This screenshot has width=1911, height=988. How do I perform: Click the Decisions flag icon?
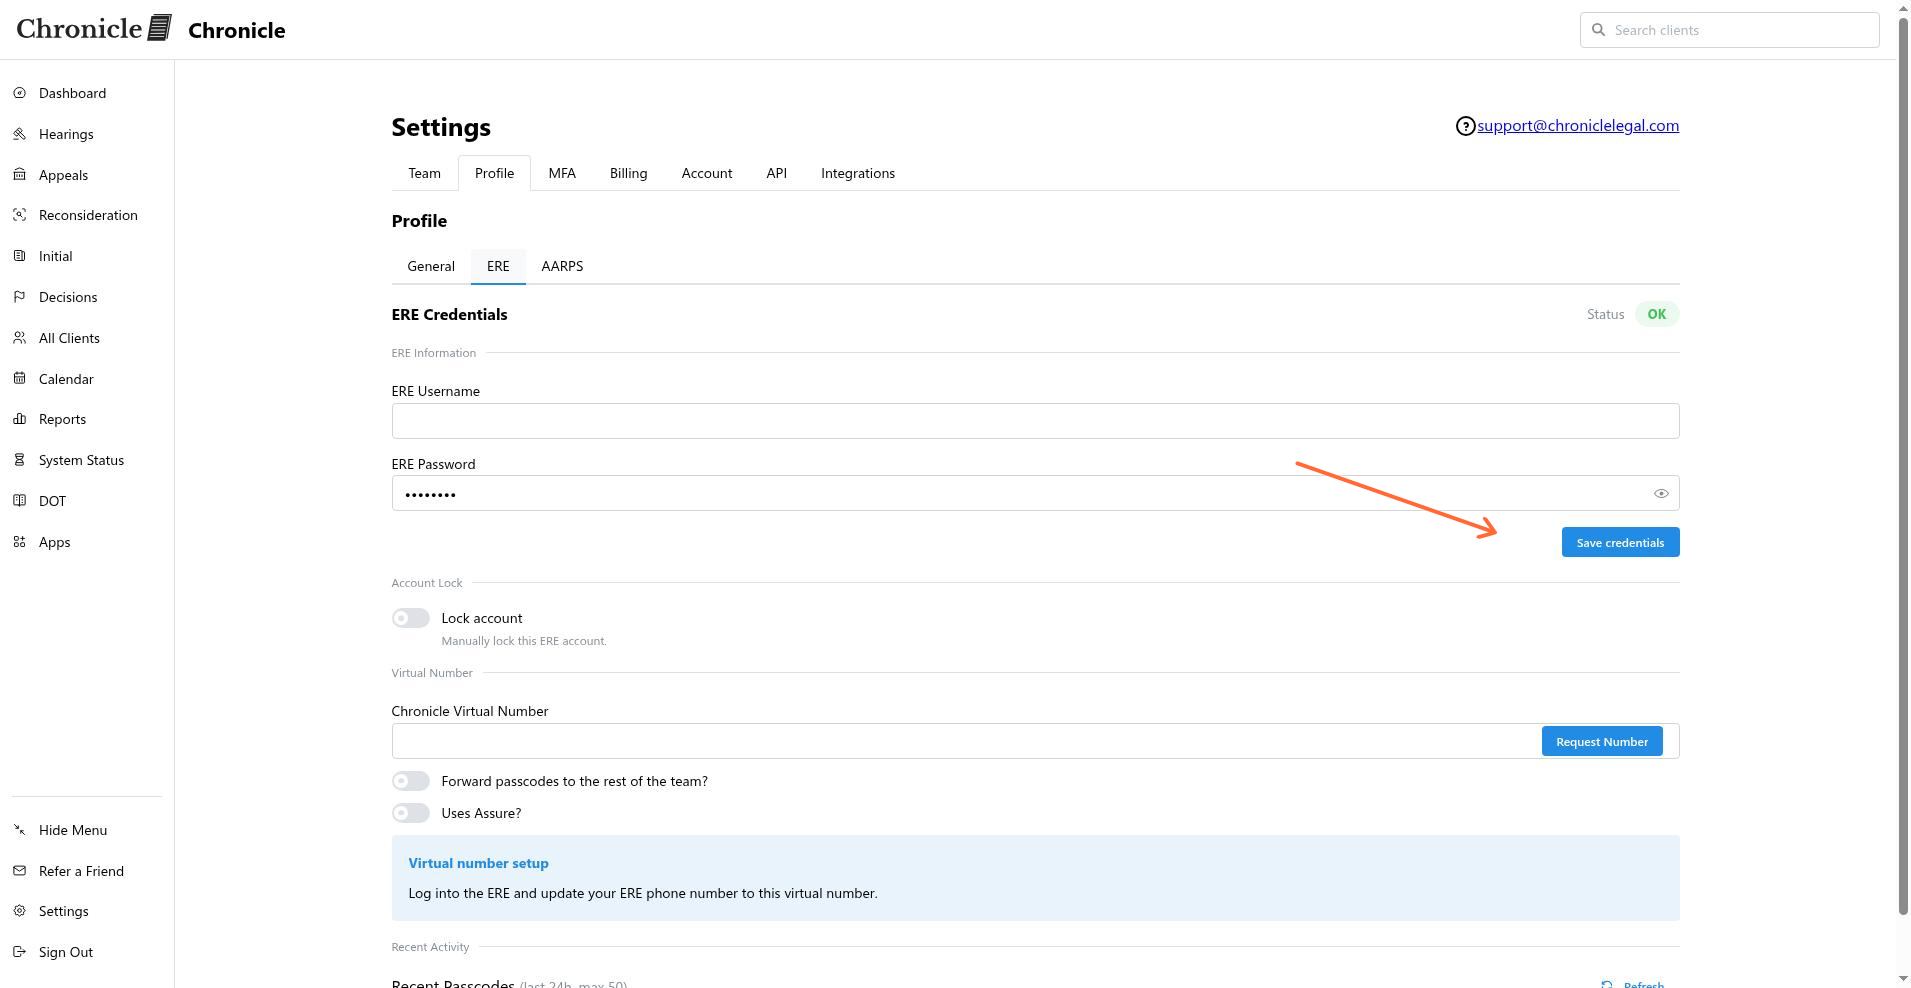coord(19,297)
